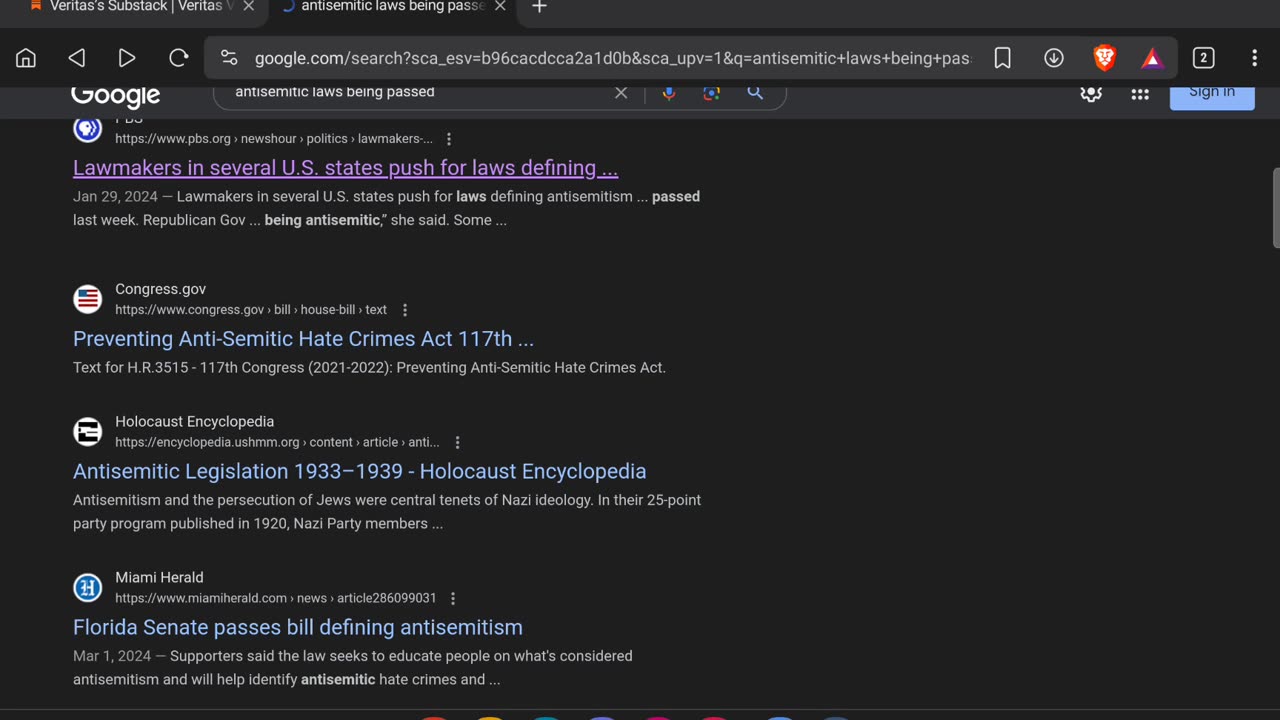Click the 'Text for H.R.3515' snippet
The image size is (1280, 720).
[x=369, y=367]
